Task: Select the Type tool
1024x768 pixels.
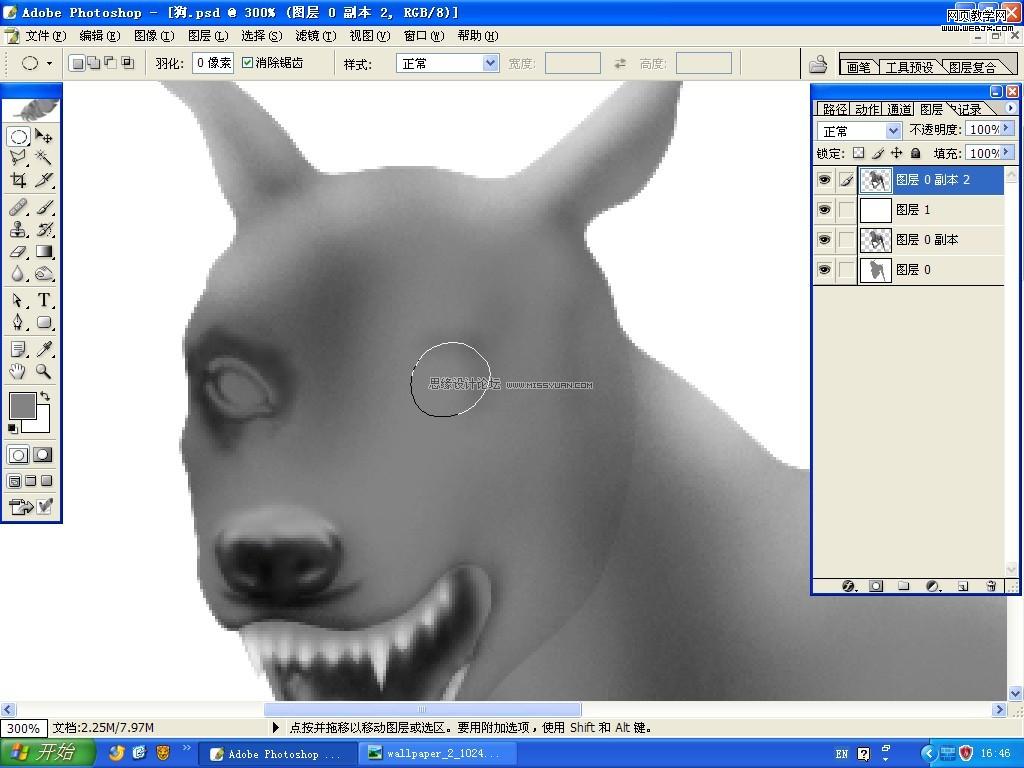Action: (44, 300)
